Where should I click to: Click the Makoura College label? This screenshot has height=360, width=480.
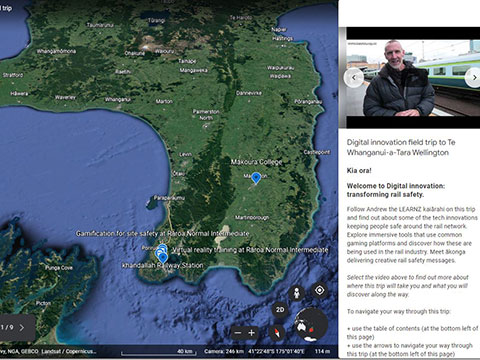click(x=256, y=162)
